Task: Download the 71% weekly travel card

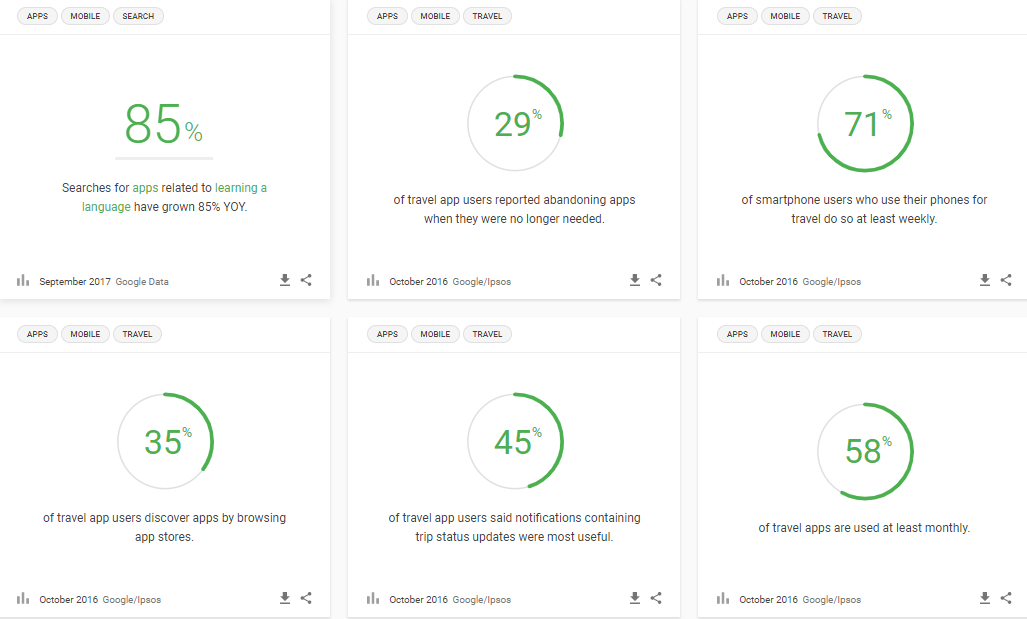Action: (x=984, y=280)
